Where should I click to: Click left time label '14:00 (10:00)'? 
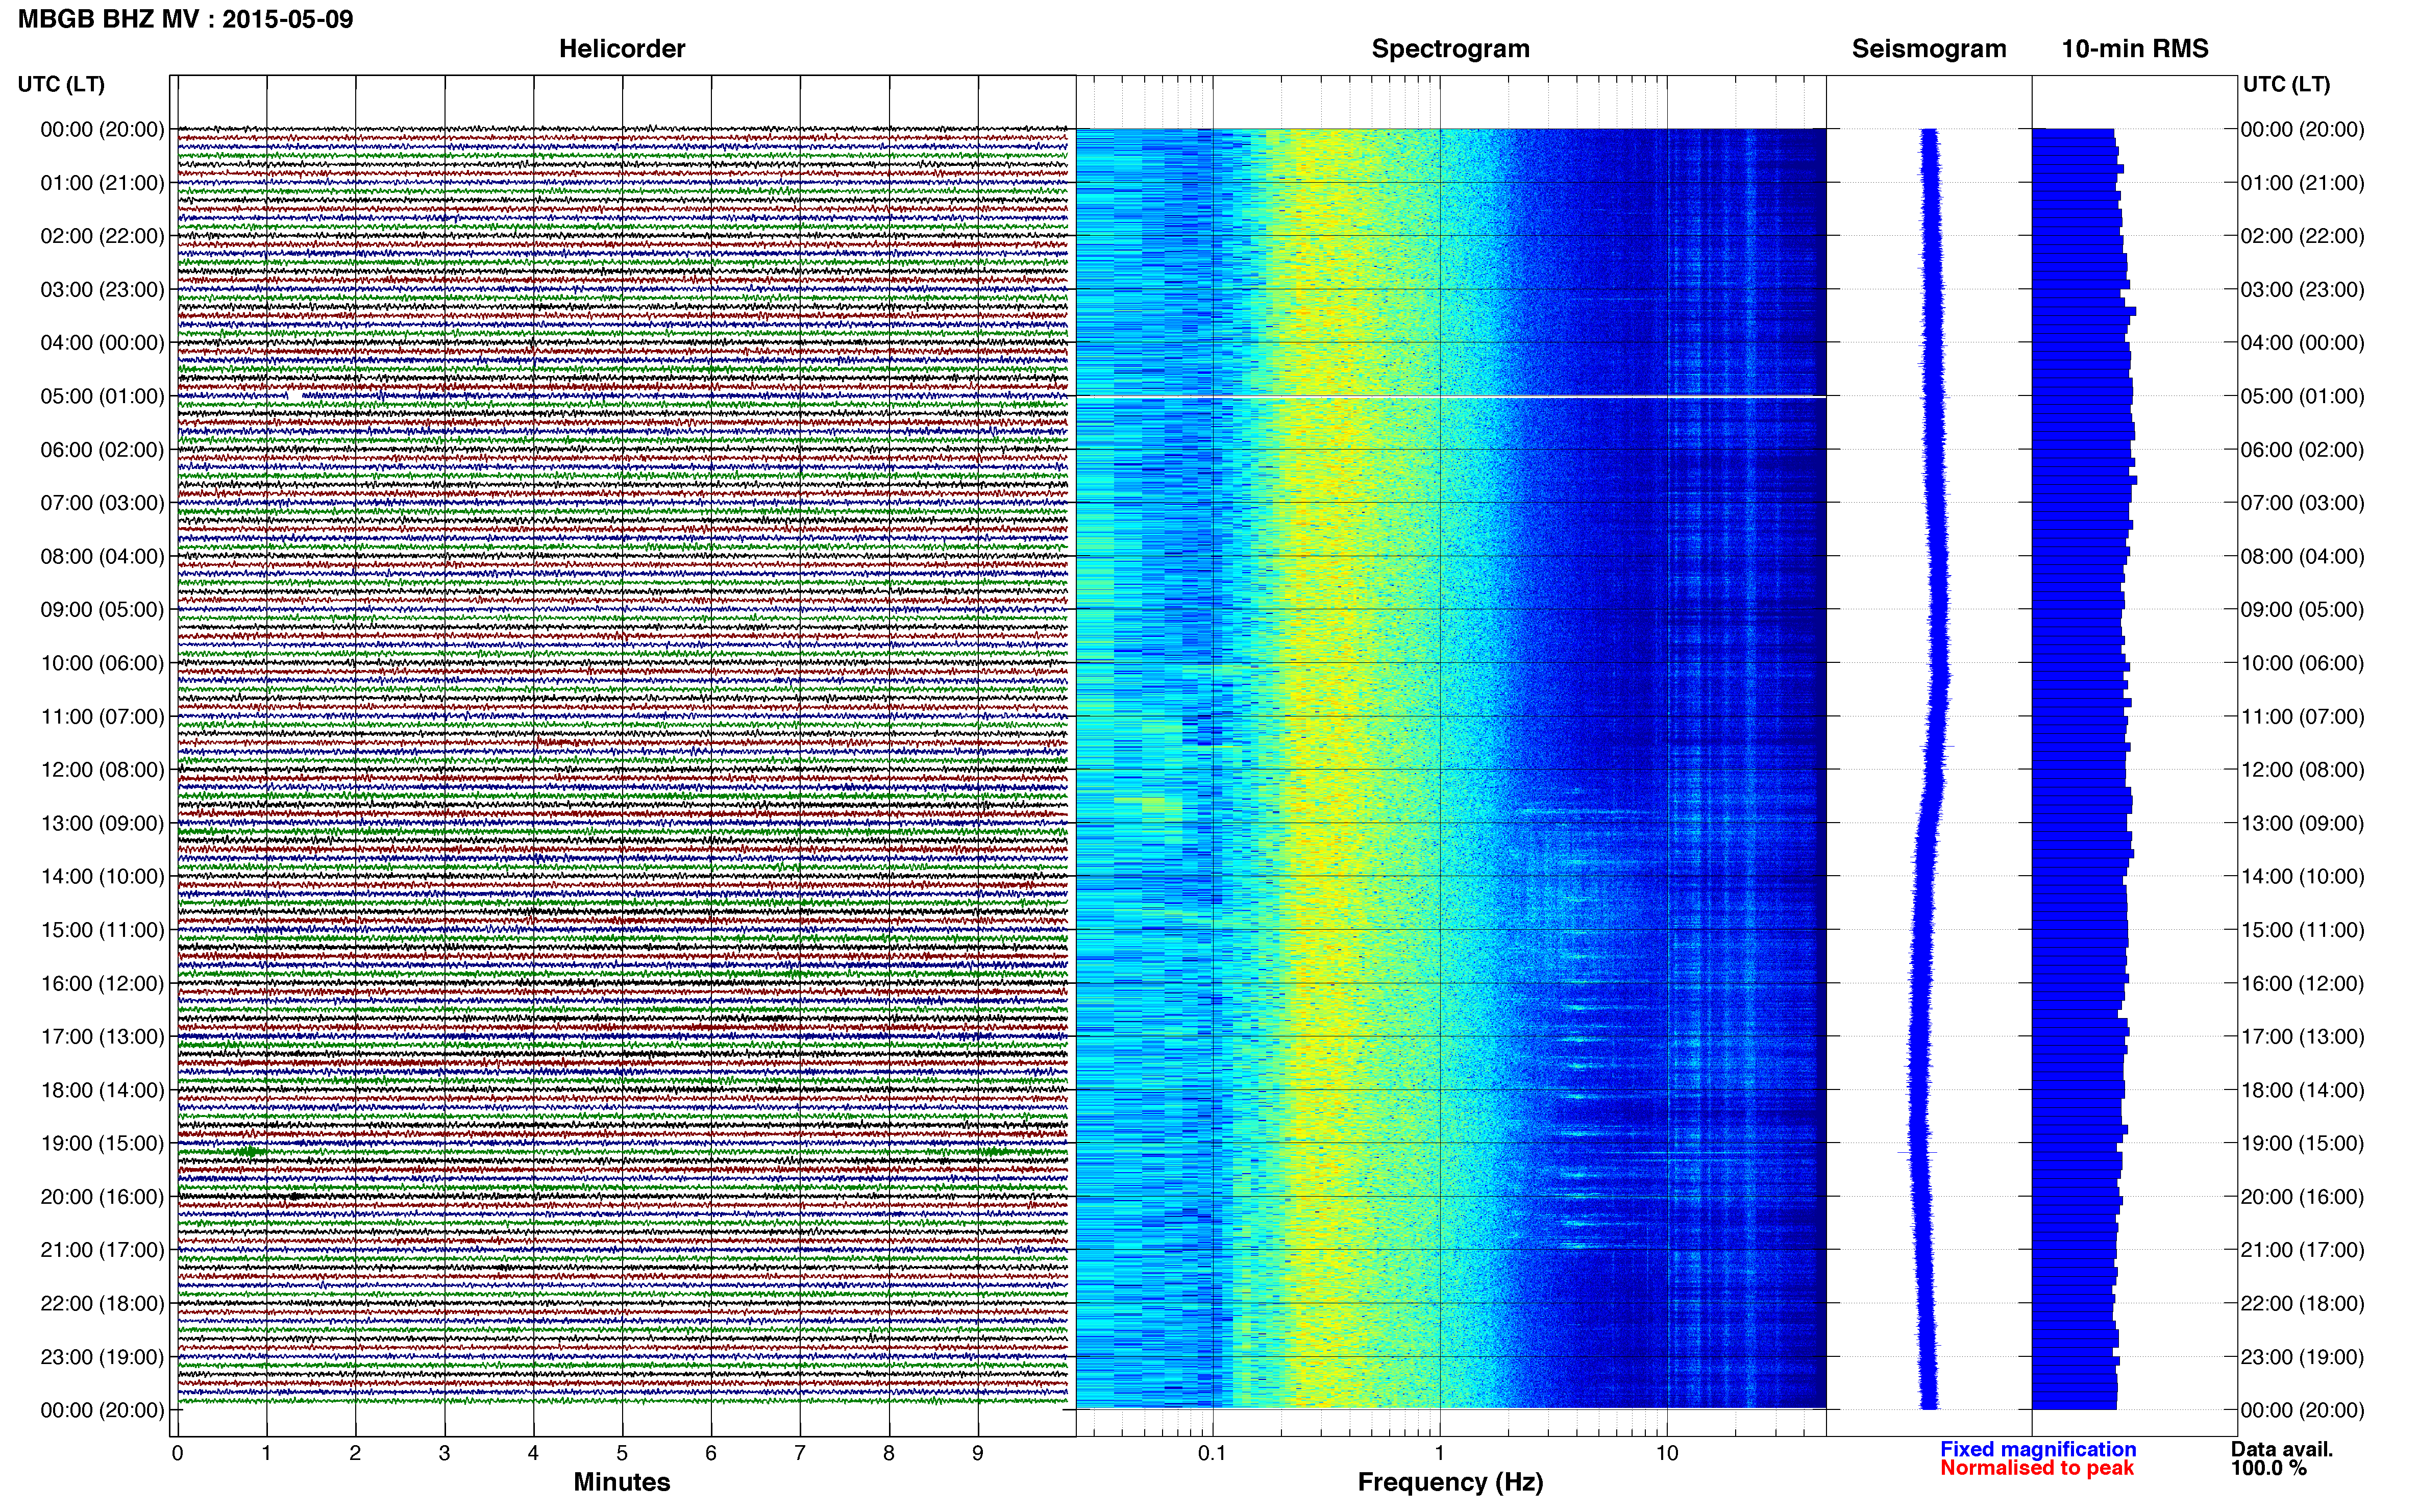point(102,876)
